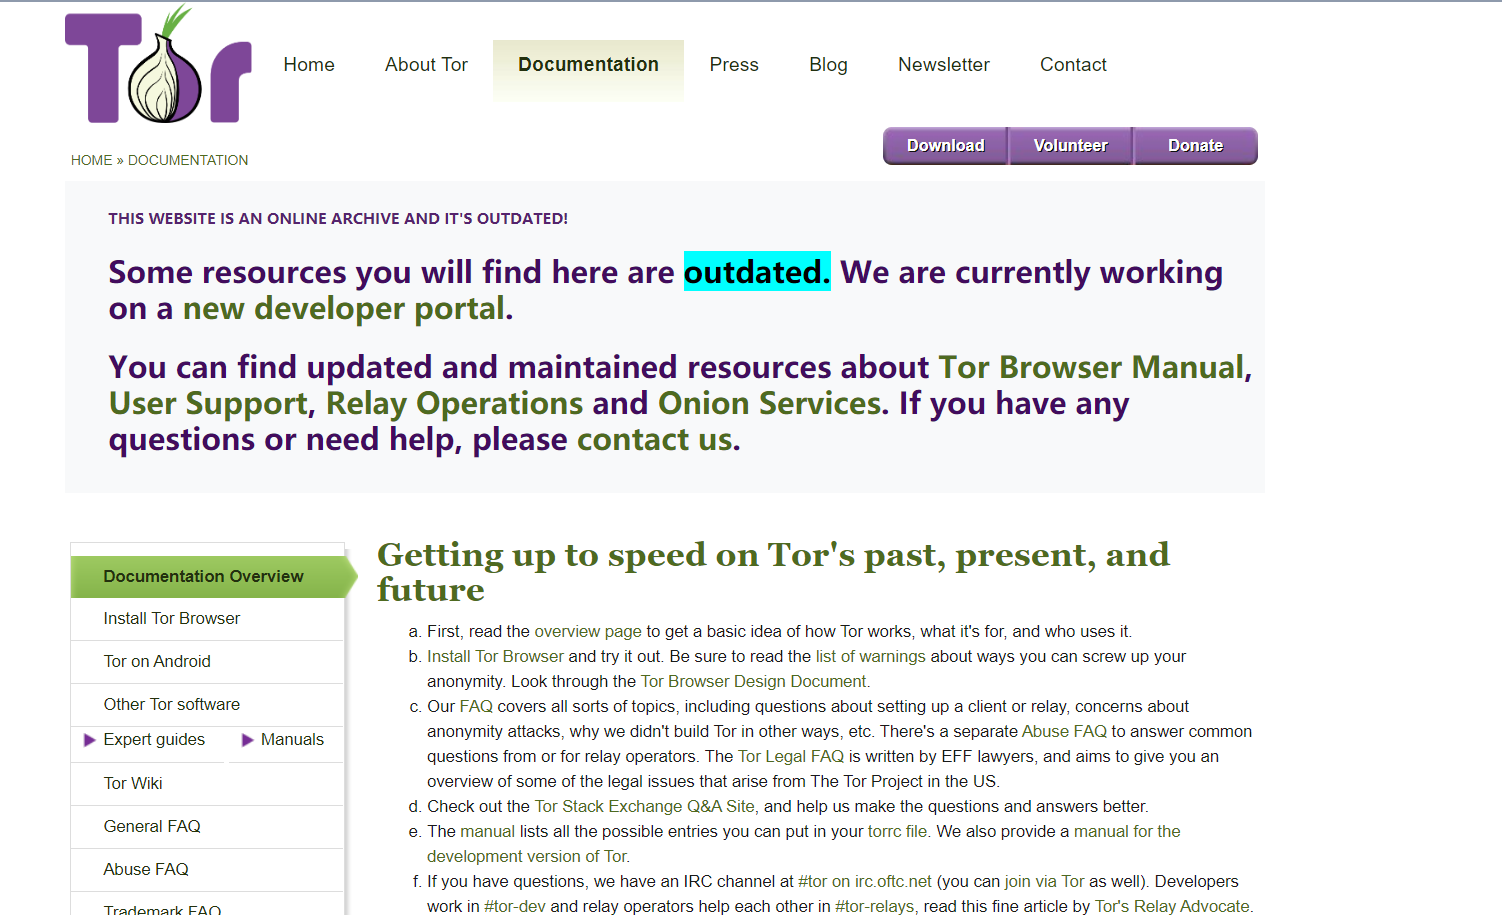Click the archive outdated notice heading
Image resolution: width=1502 pixels, height=915 pixels.
(x=338, y=219)
